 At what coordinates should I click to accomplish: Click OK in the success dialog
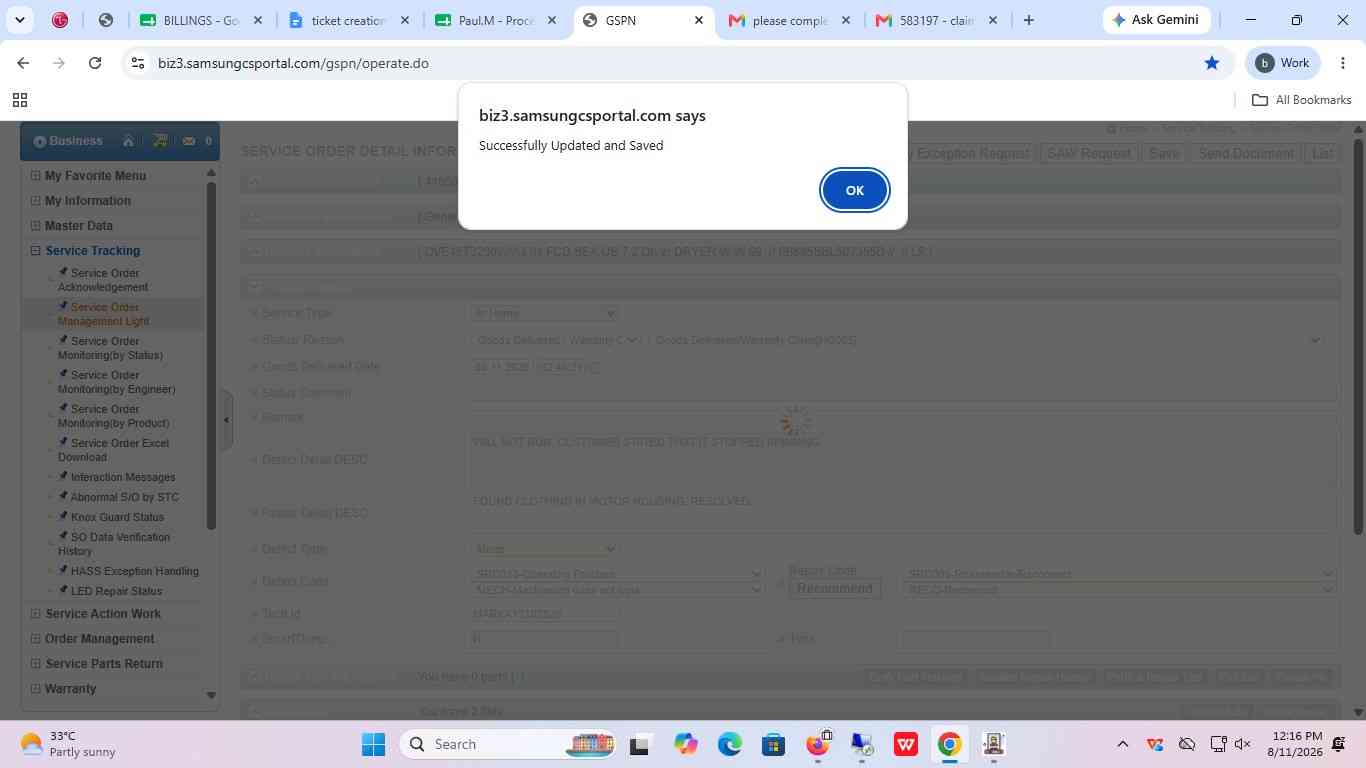click(854, 190)
